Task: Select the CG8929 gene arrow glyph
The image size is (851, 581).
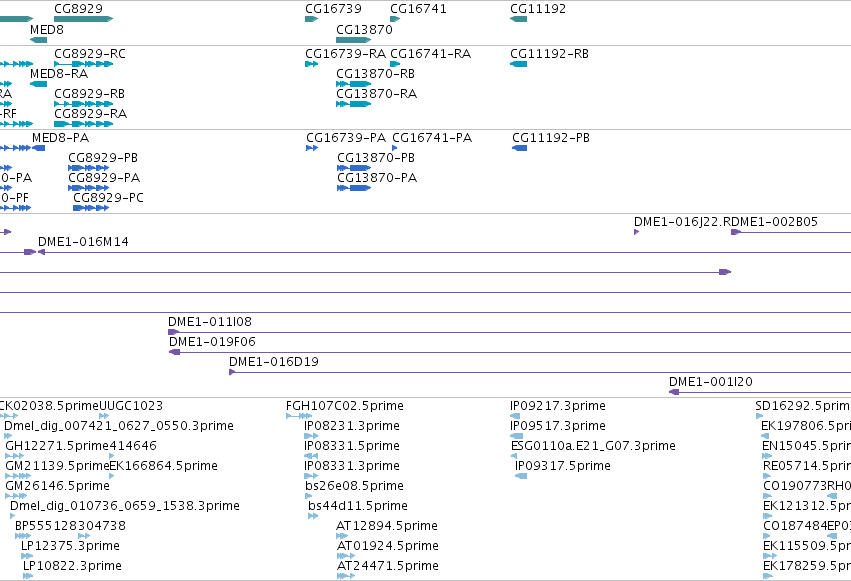Action: 84,19
